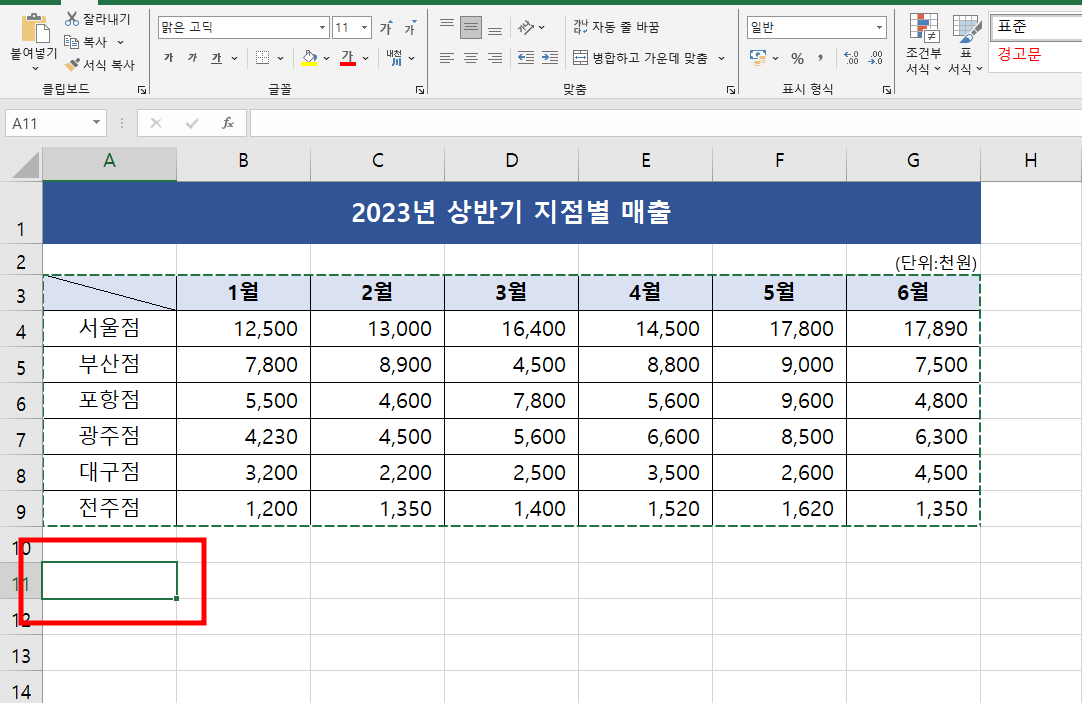Screen dimensions: 1082x703
Task: Apply percent style
Action: 798,58
